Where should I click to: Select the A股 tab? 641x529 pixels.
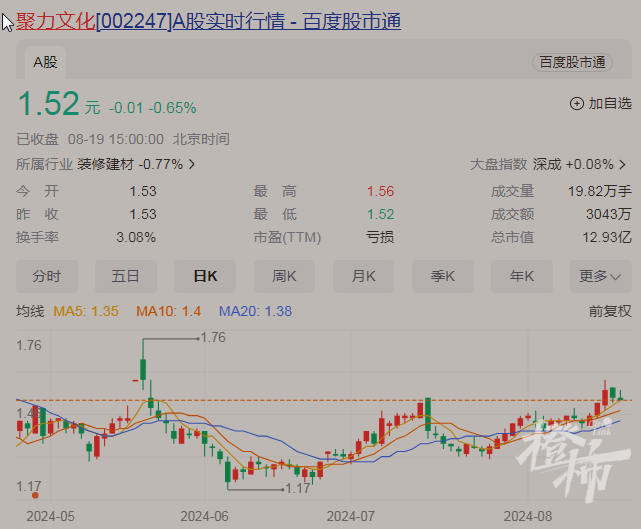tap(45, 63)
